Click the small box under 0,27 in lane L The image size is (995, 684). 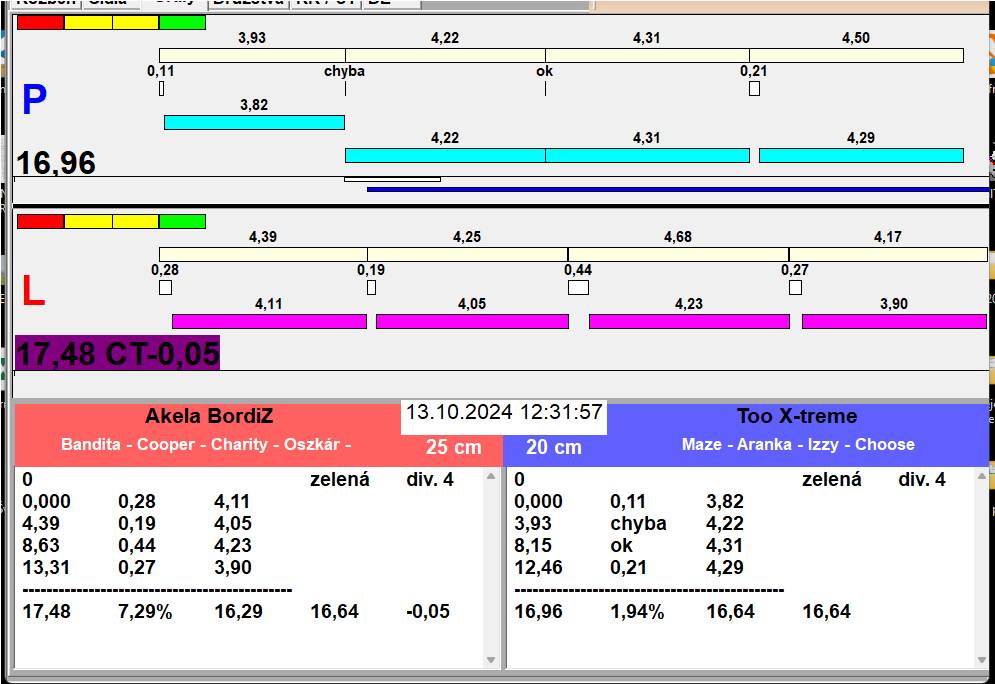(x=795, y=287)
